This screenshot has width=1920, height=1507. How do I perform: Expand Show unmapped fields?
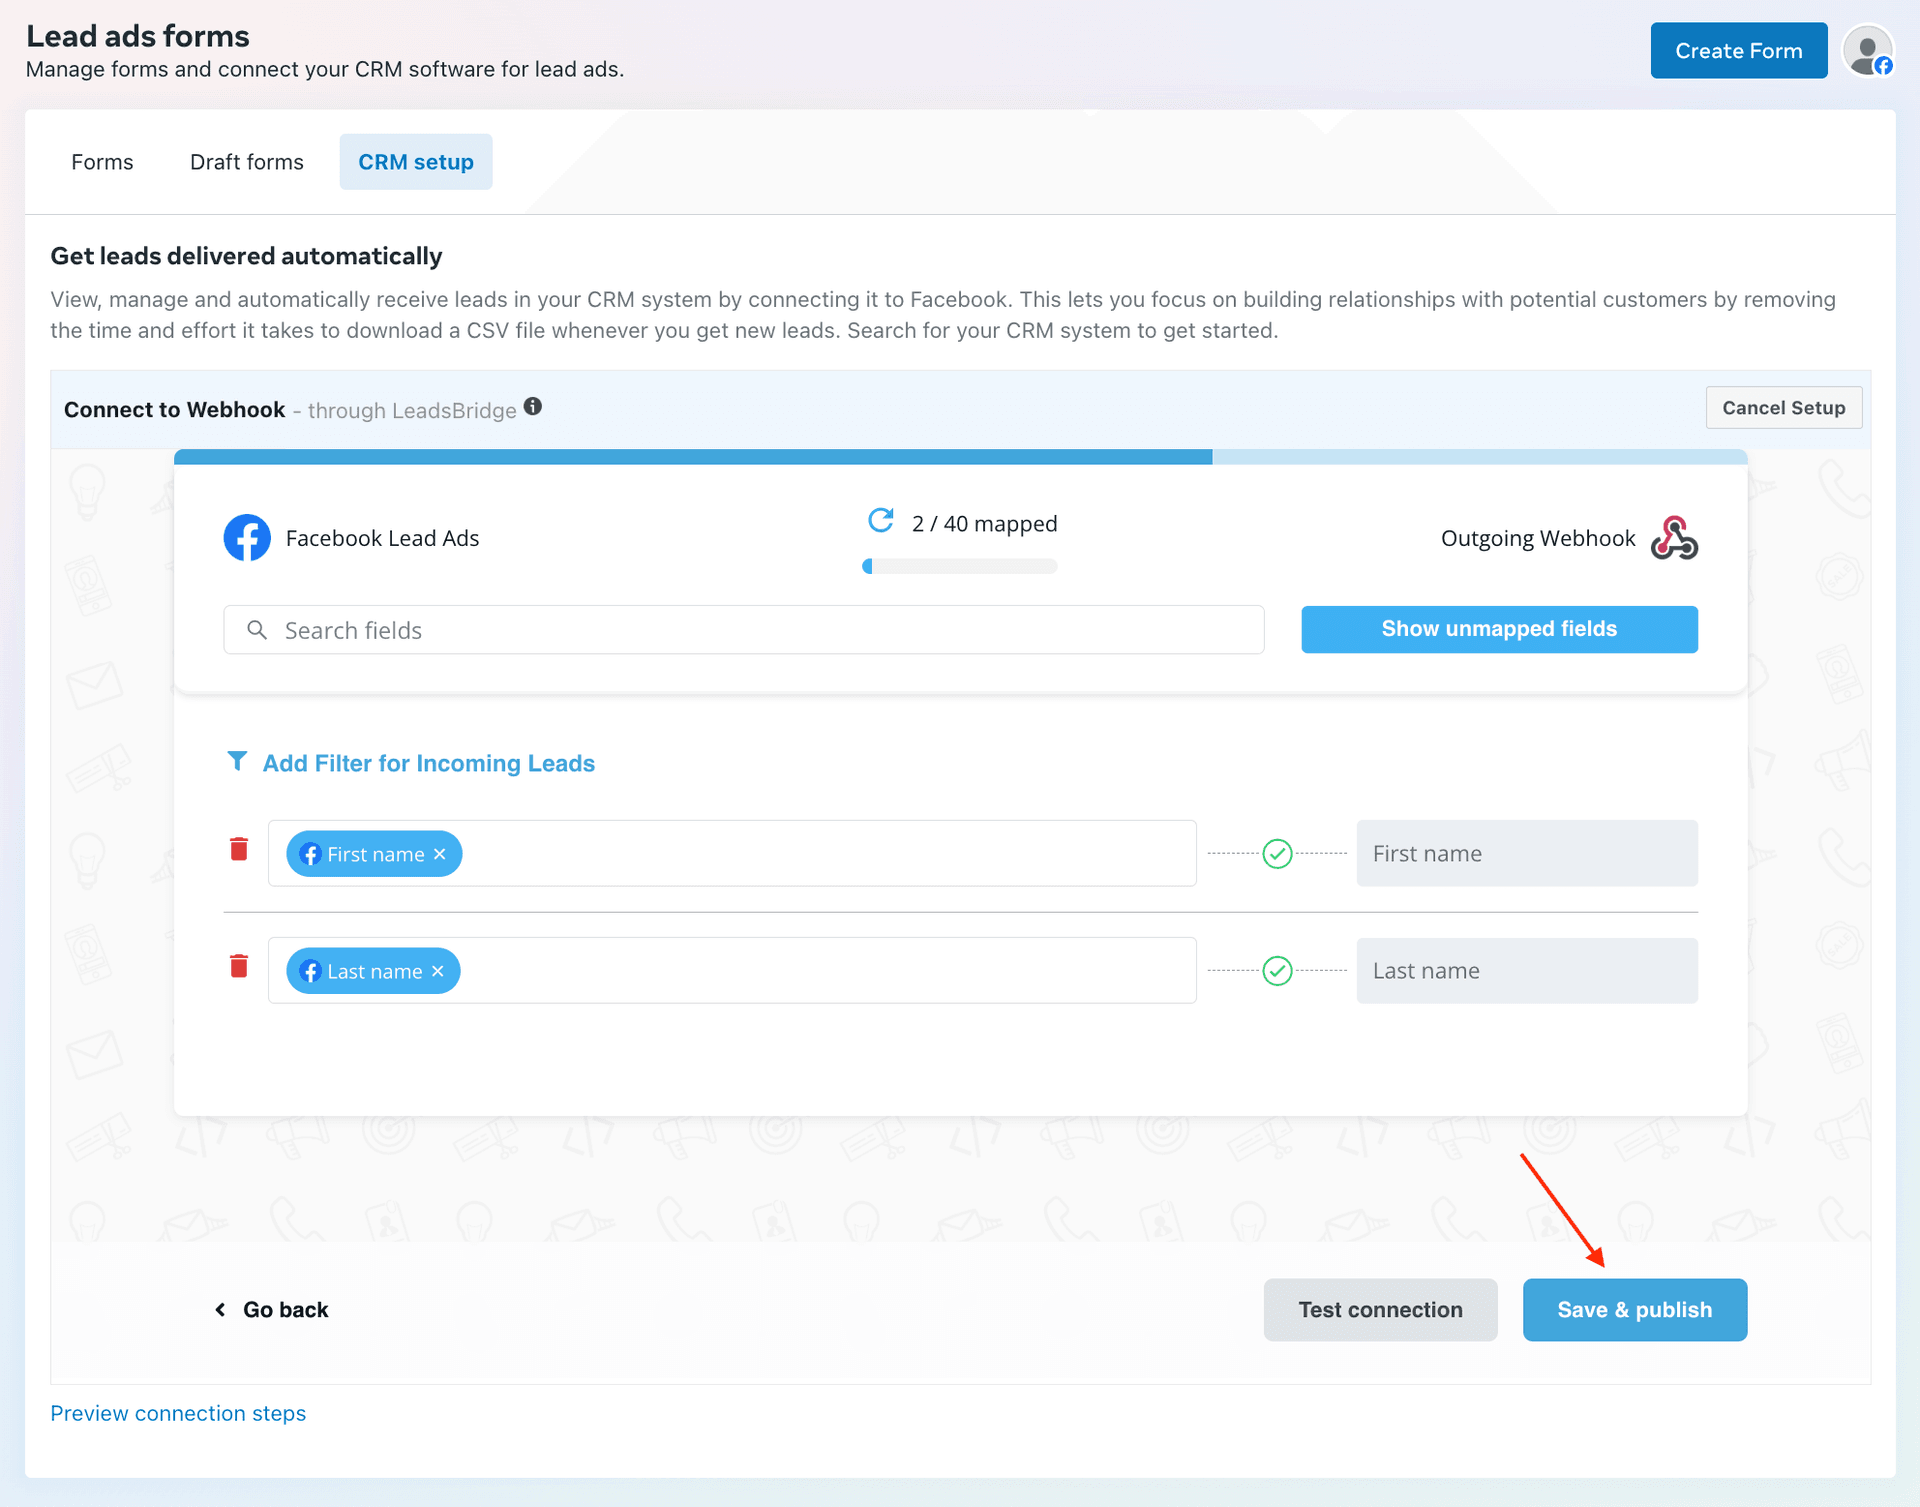(1499, 629)
